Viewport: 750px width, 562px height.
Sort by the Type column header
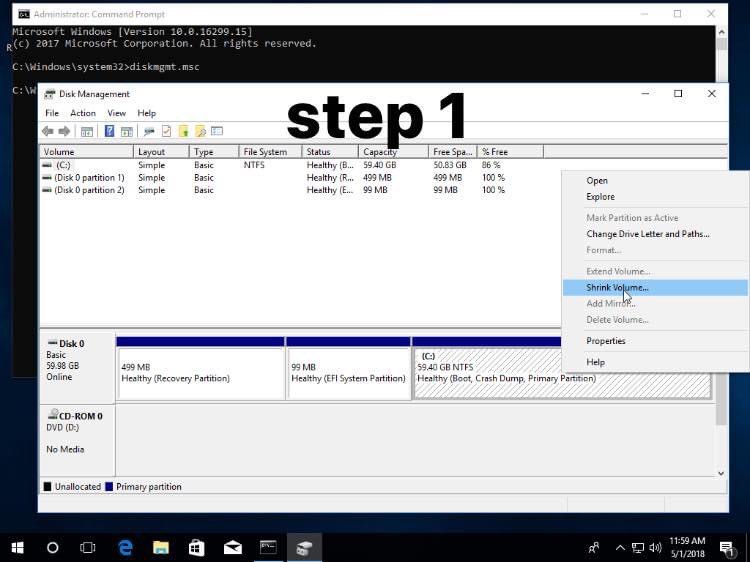[x=214, y=152]
